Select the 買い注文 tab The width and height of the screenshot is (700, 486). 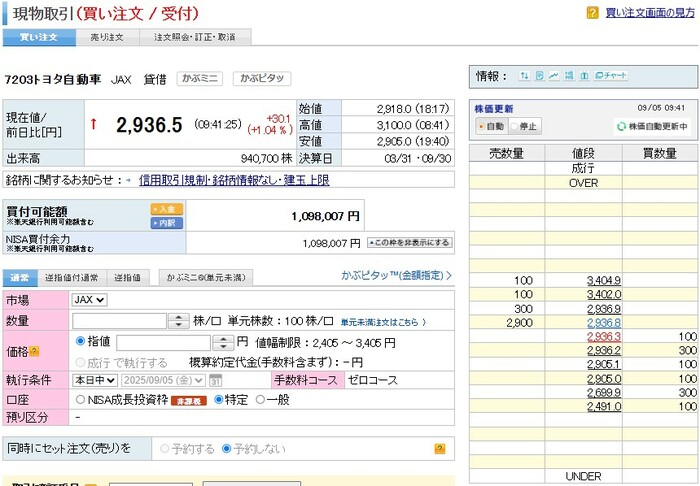click(39, 37)
